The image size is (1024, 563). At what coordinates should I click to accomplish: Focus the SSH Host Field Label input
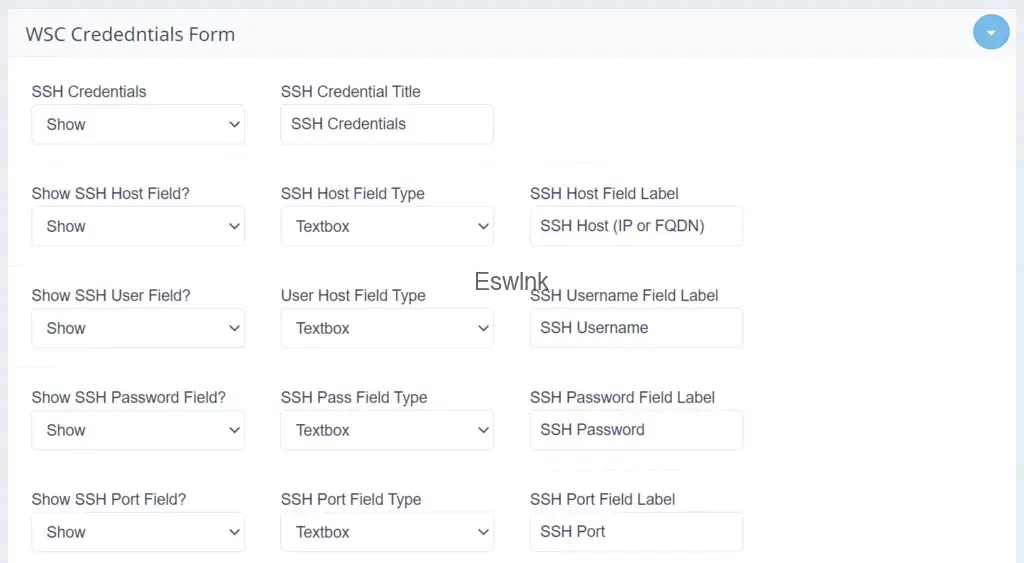636,226
